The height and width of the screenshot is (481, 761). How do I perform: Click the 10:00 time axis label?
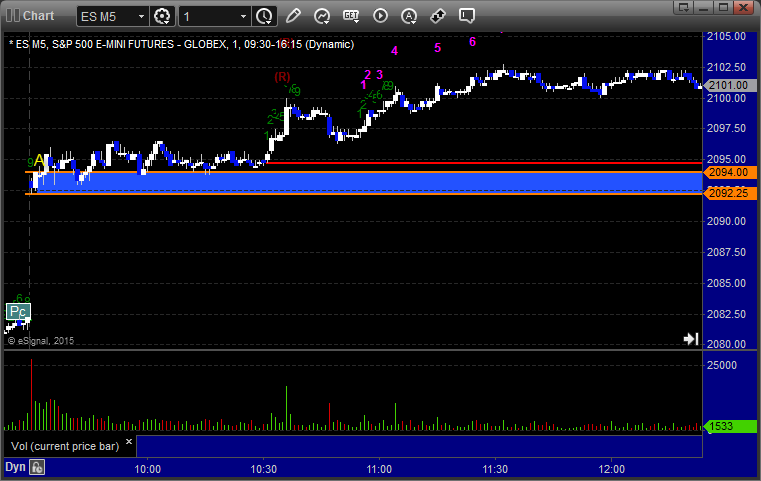pos(148,469)
